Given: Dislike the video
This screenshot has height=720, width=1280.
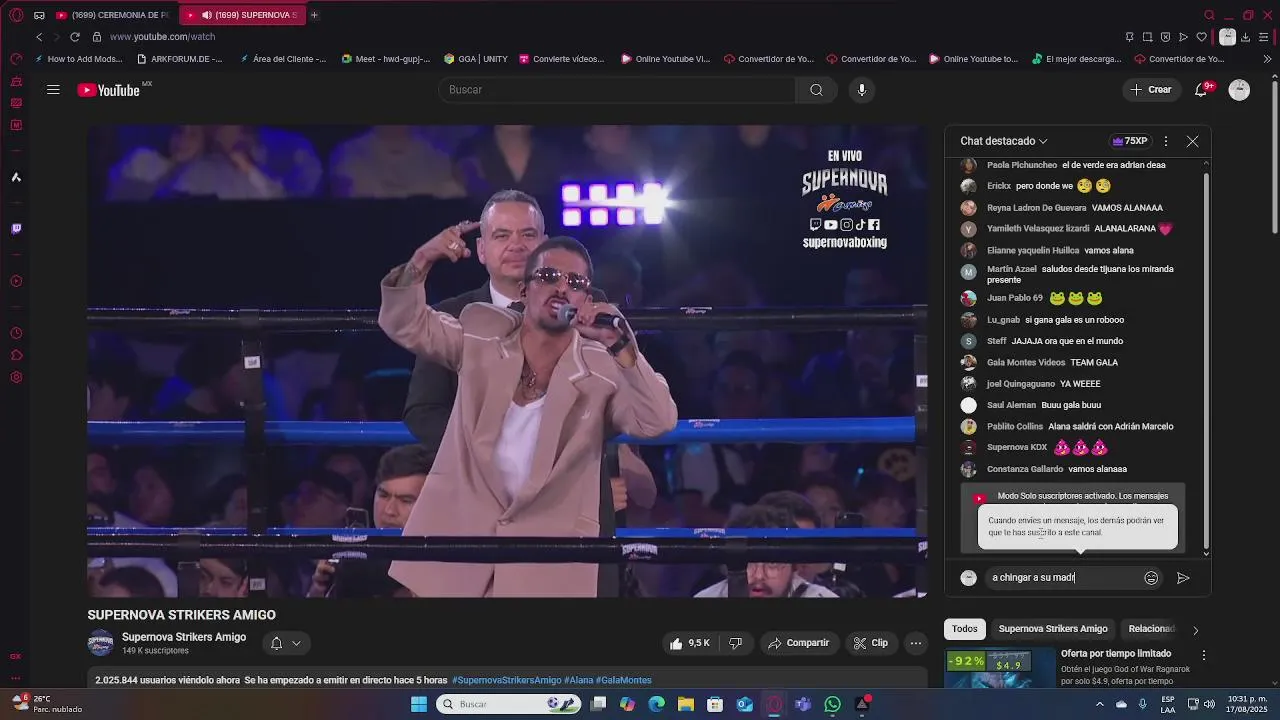Looking at the screenshot, I should click(735, 643).
